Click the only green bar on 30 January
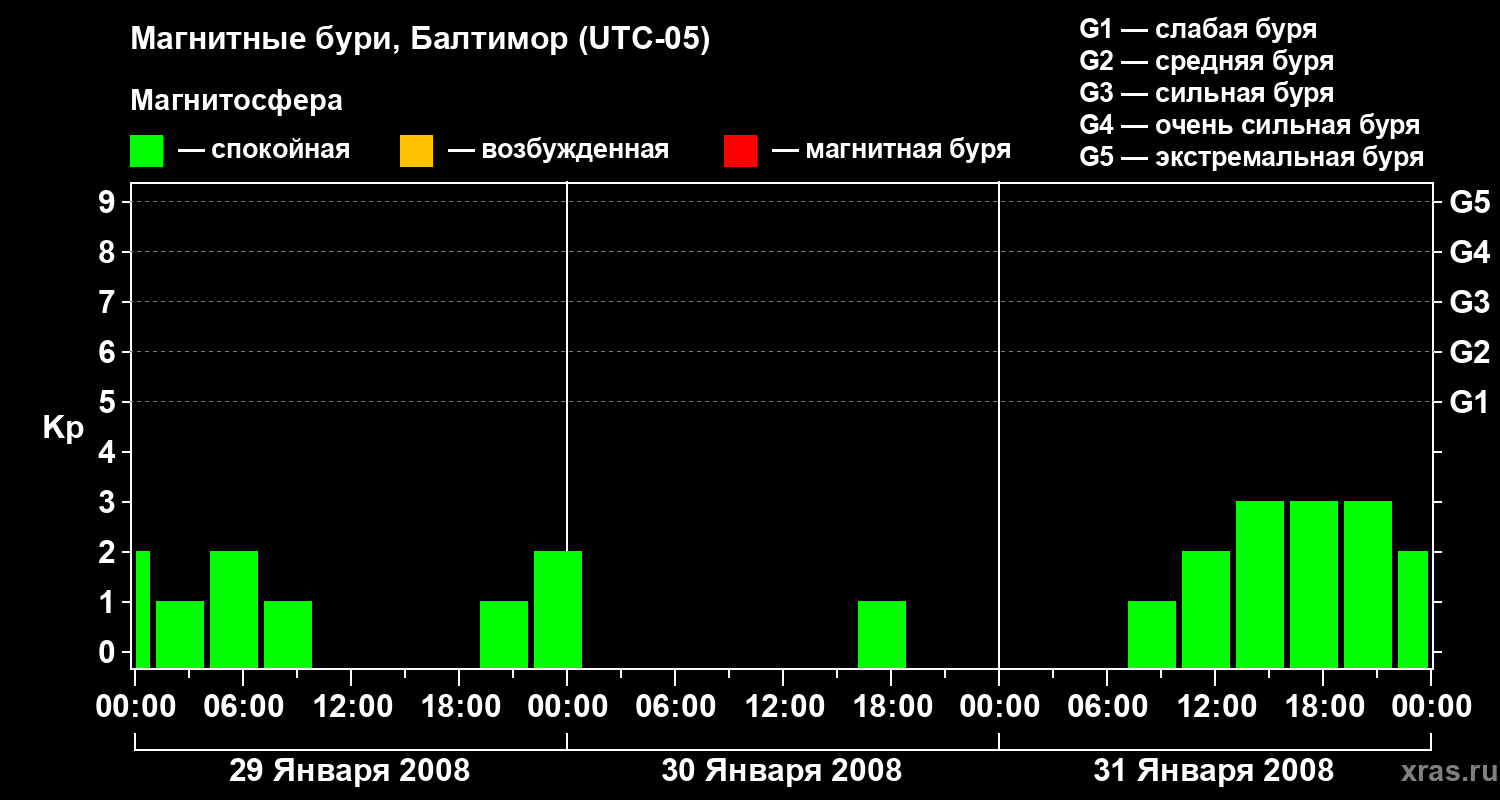Viewport: 1500px width, 800px height. point(882,634)
